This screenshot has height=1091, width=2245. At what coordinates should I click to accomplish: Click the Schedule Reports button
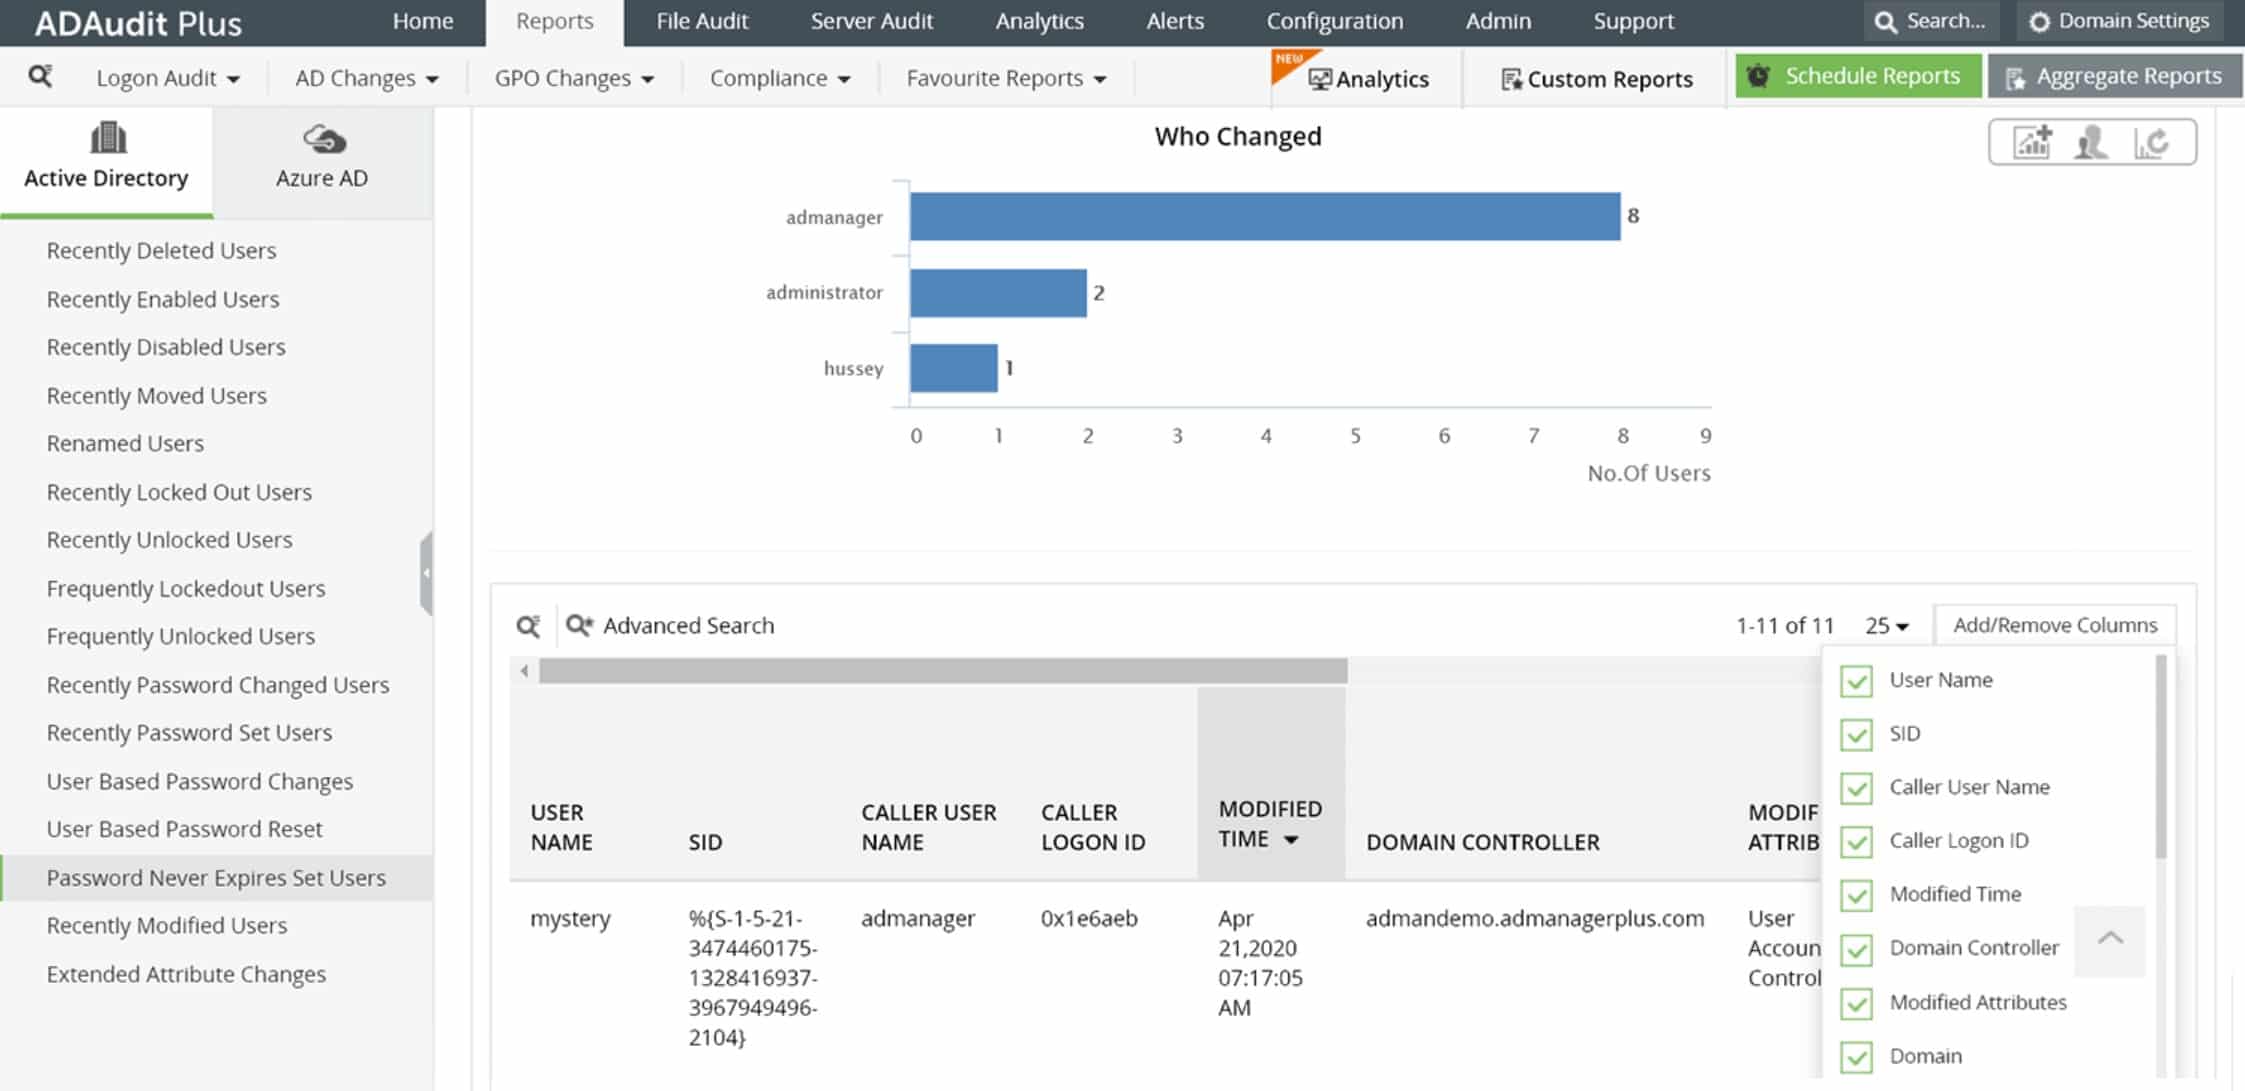pyautogui.click(x=1858, y=76)
